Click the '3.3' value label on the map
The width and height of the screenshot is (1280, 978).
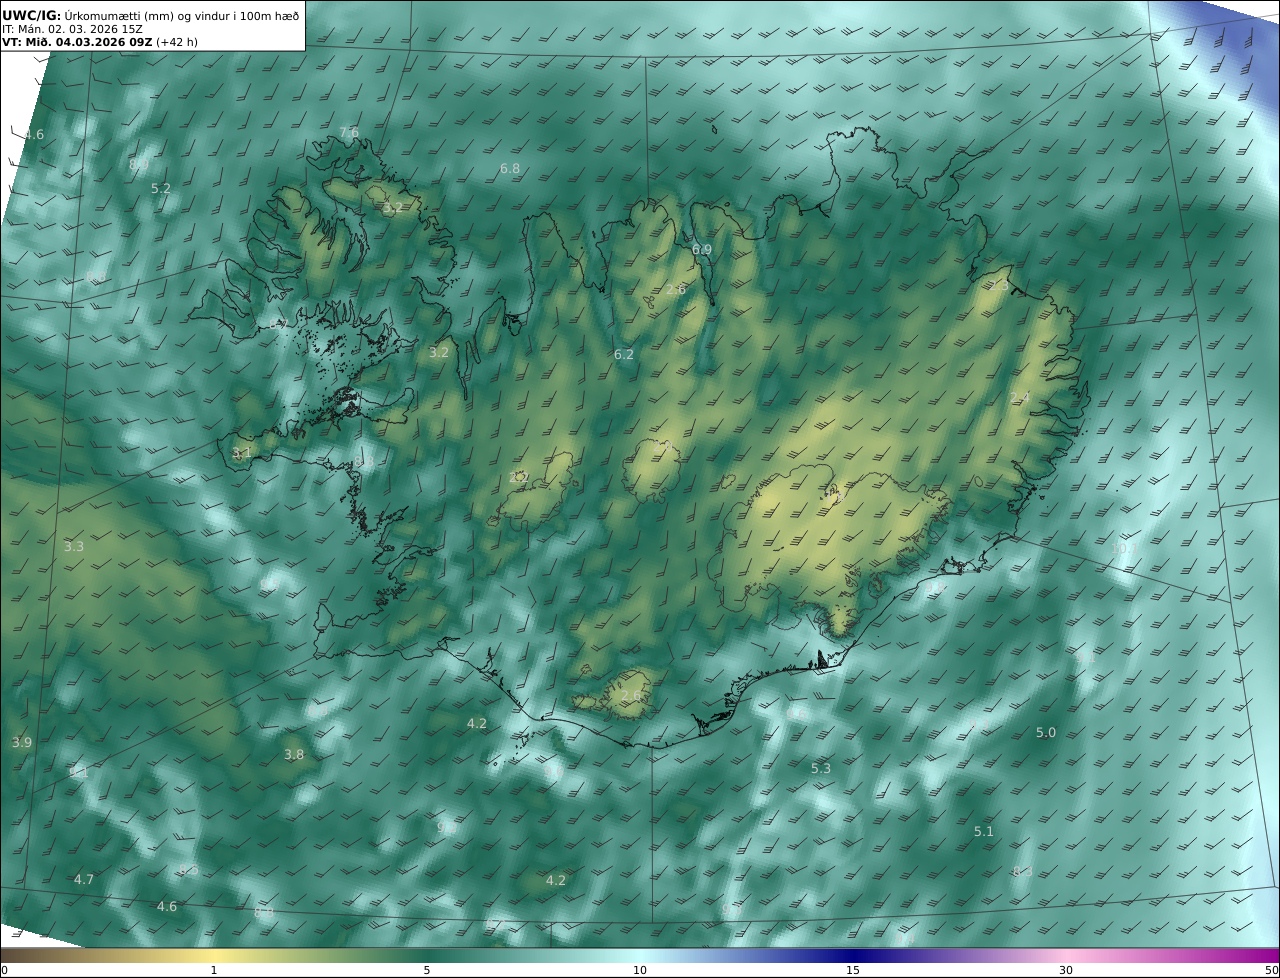(74, 546)
